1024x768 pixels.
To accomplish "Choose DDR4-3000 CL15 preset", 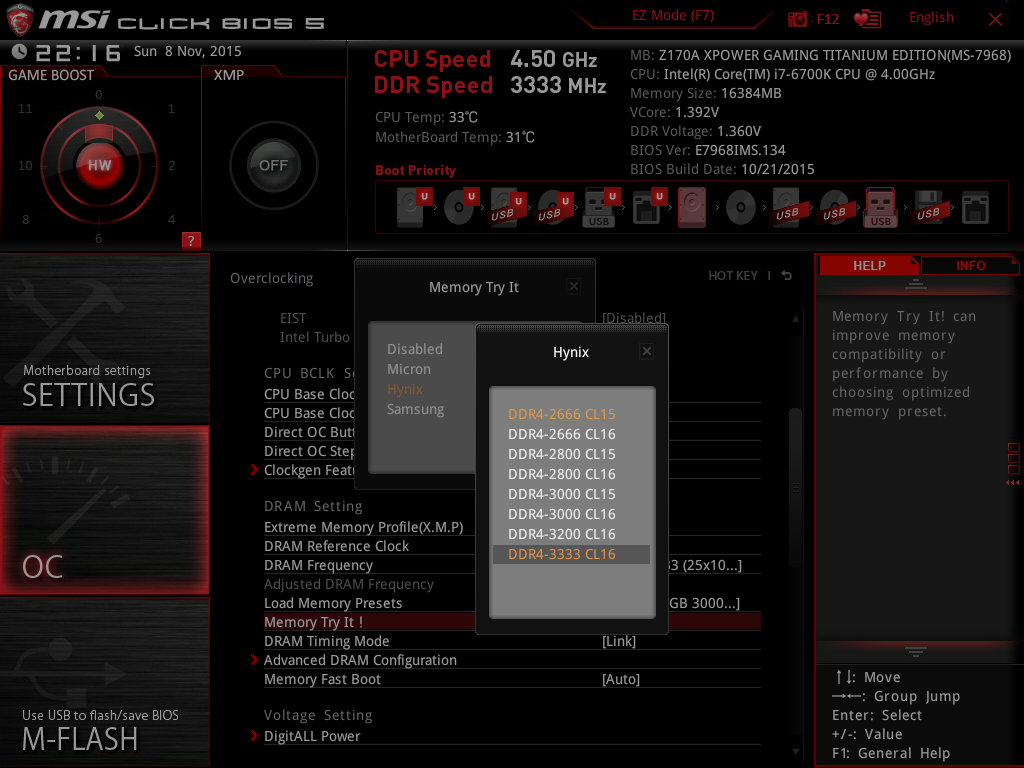I will (571, 494).
